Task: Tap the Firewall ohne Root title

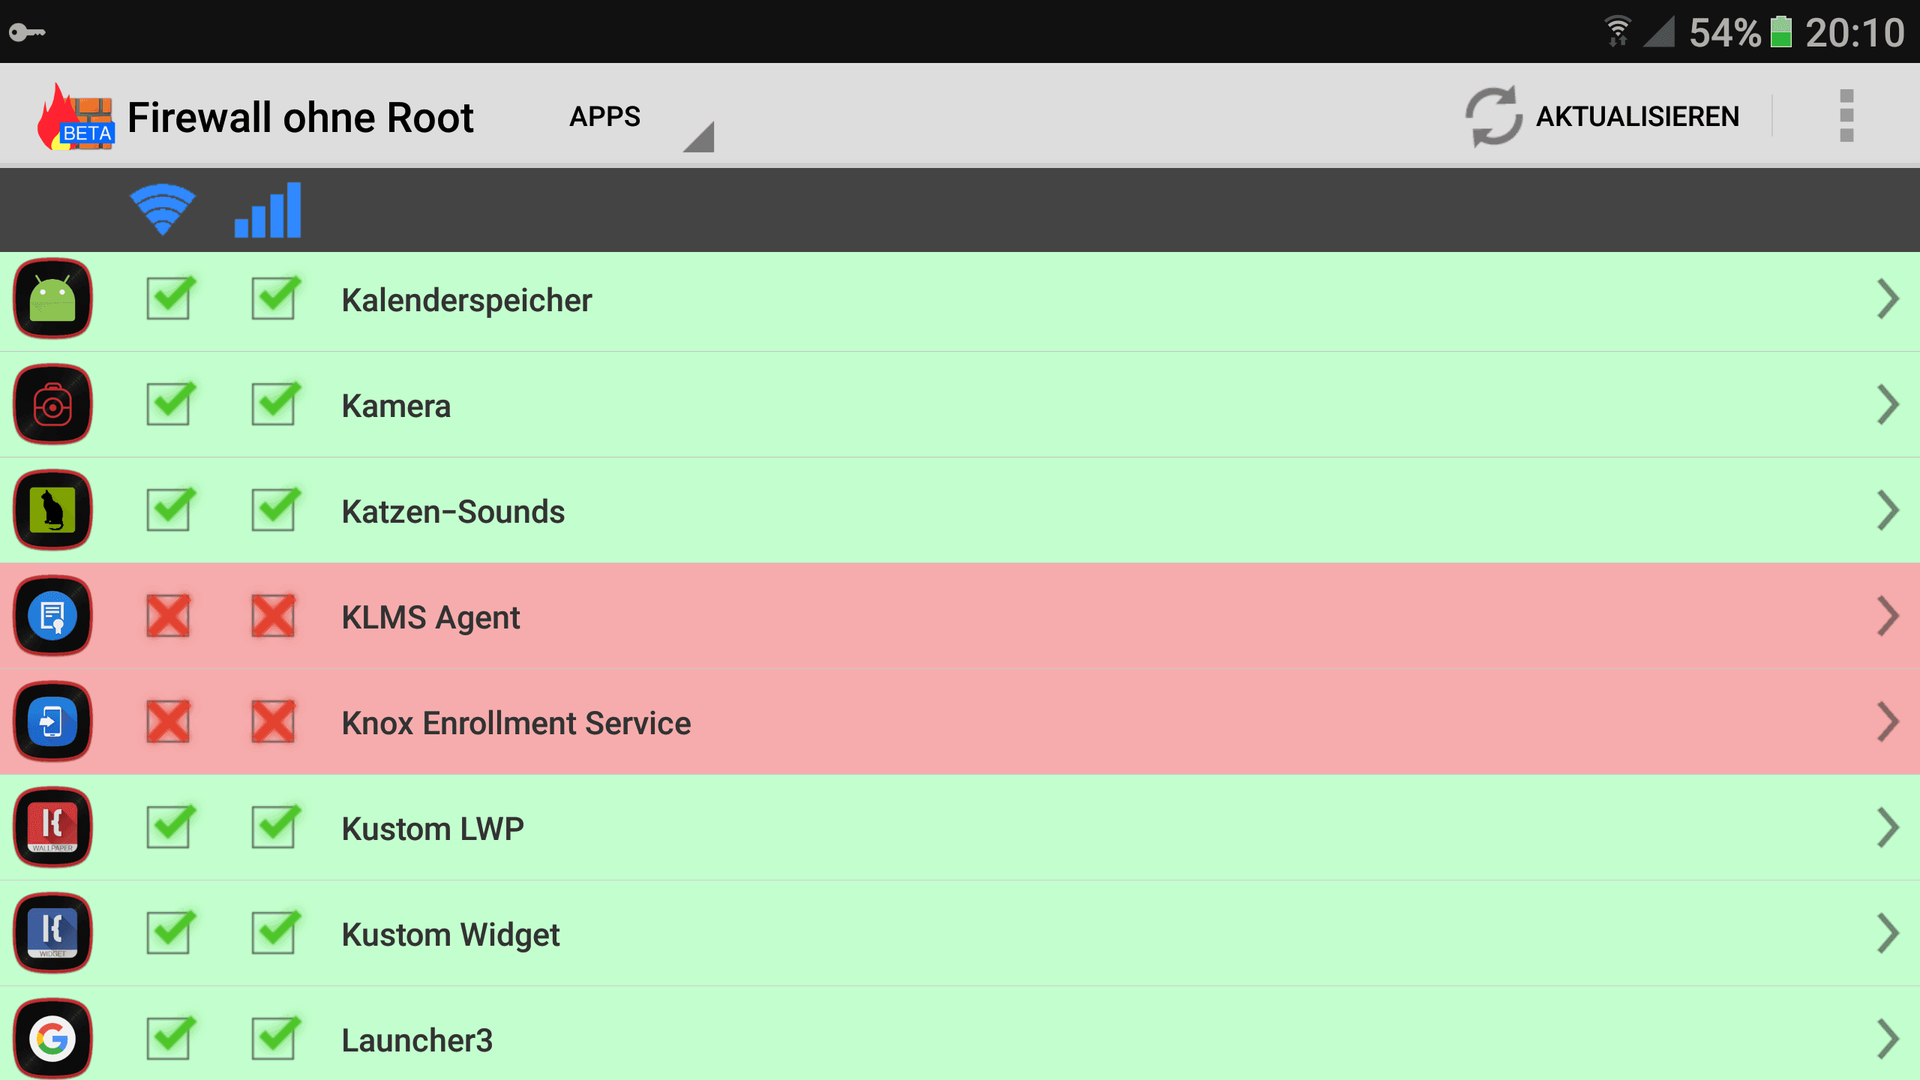Action: 300,117
